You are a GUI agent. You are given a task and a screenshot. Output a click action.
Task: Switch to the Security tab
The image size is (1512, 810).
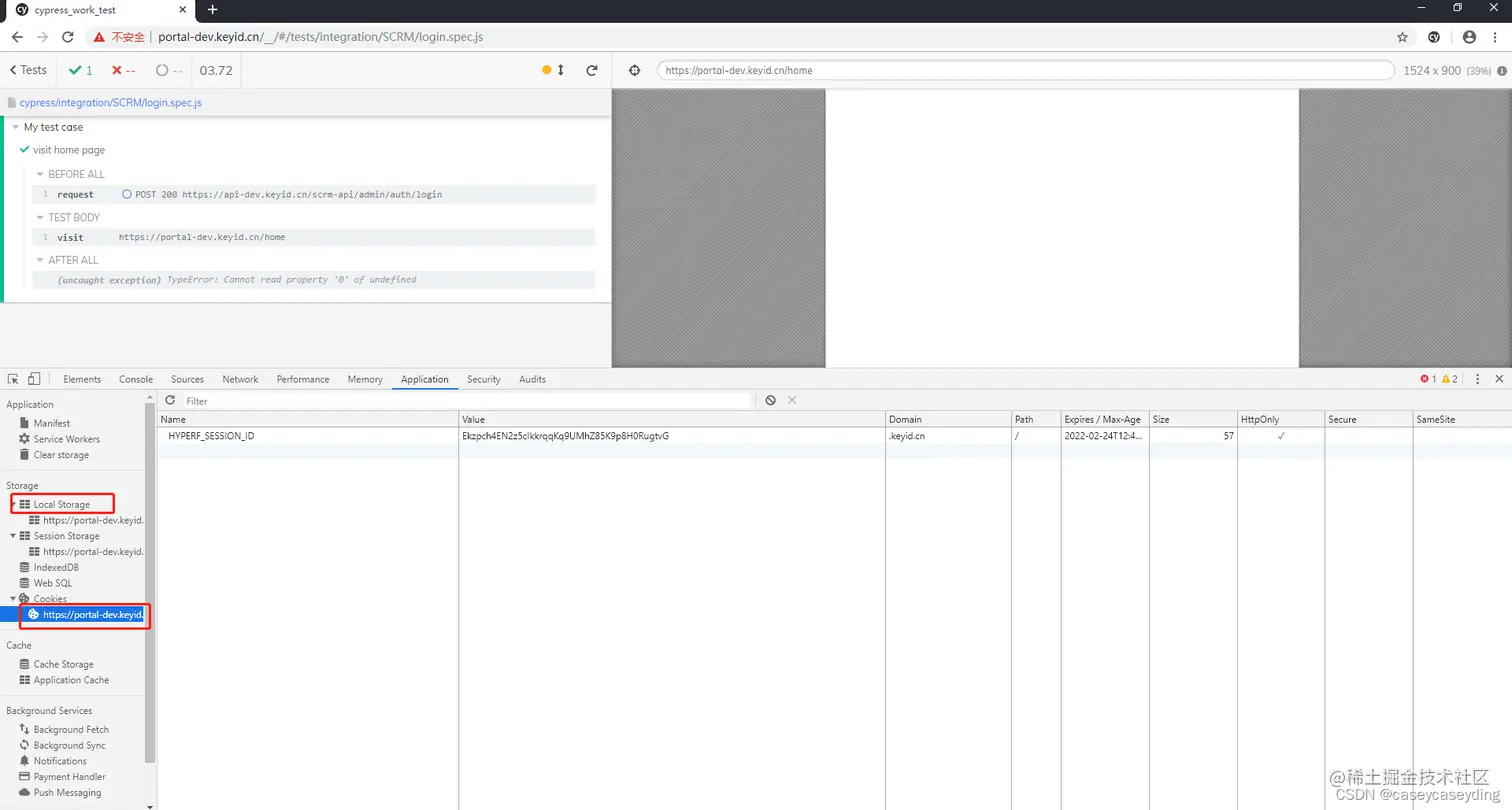coord(483,379)
